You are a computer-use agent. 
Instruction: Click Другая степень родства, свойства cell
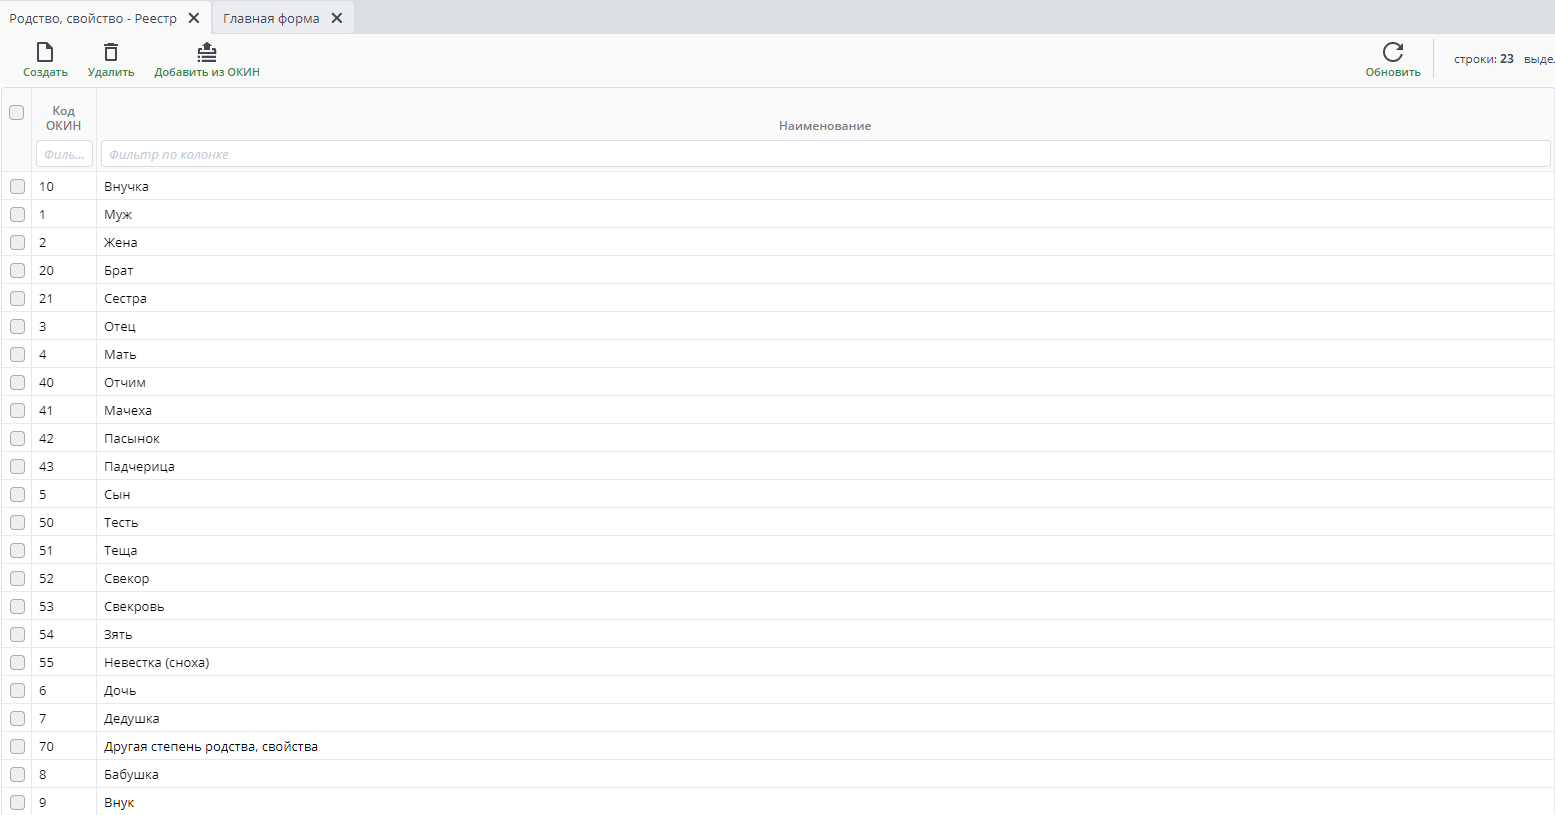point(825,746)
